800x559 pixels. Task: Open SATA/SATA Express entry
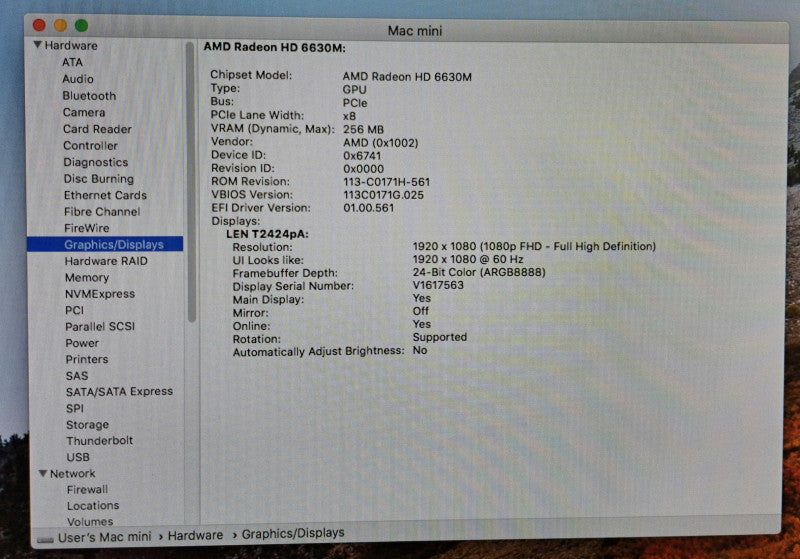tap(119, 391)
